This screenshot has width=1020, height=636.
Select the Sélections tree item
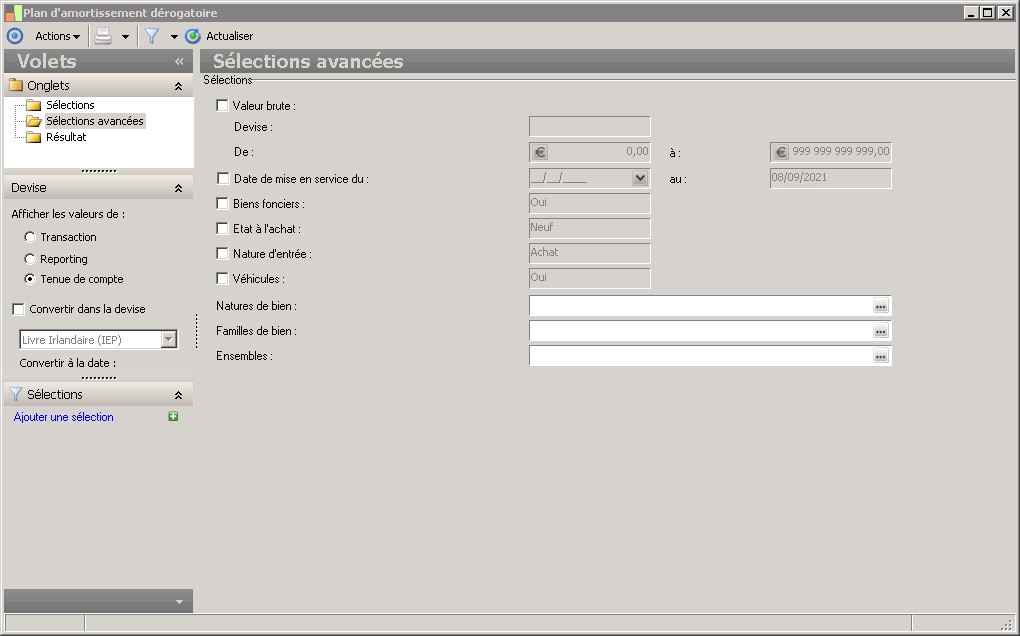coord(70,105)
